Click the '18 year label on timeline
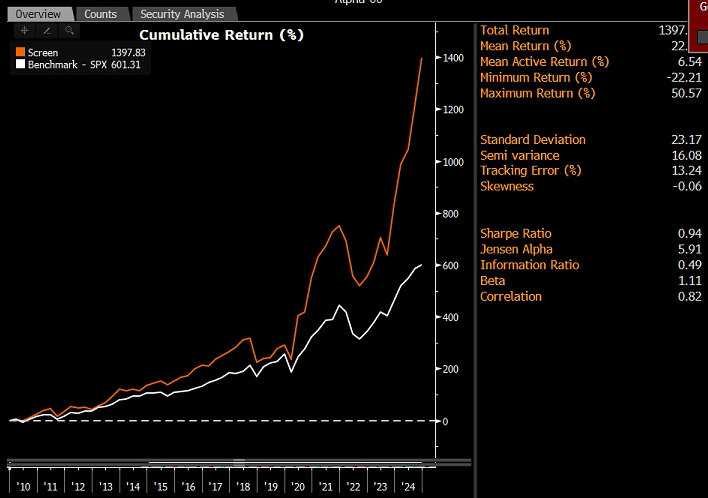708x498 pixels. (243, 487)
